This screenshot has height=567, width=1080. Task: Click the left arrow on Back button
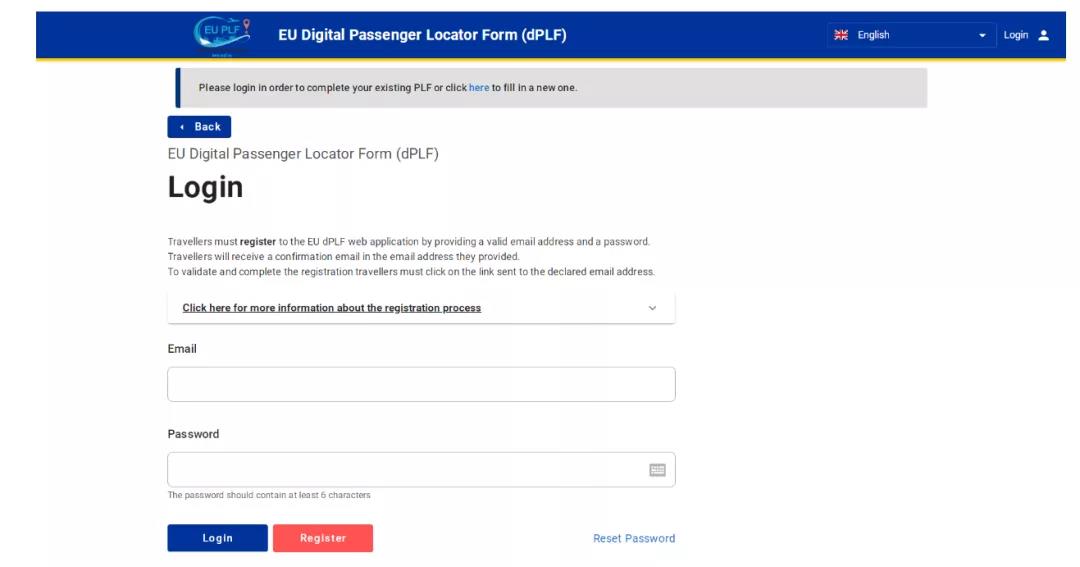coord(182,127)
